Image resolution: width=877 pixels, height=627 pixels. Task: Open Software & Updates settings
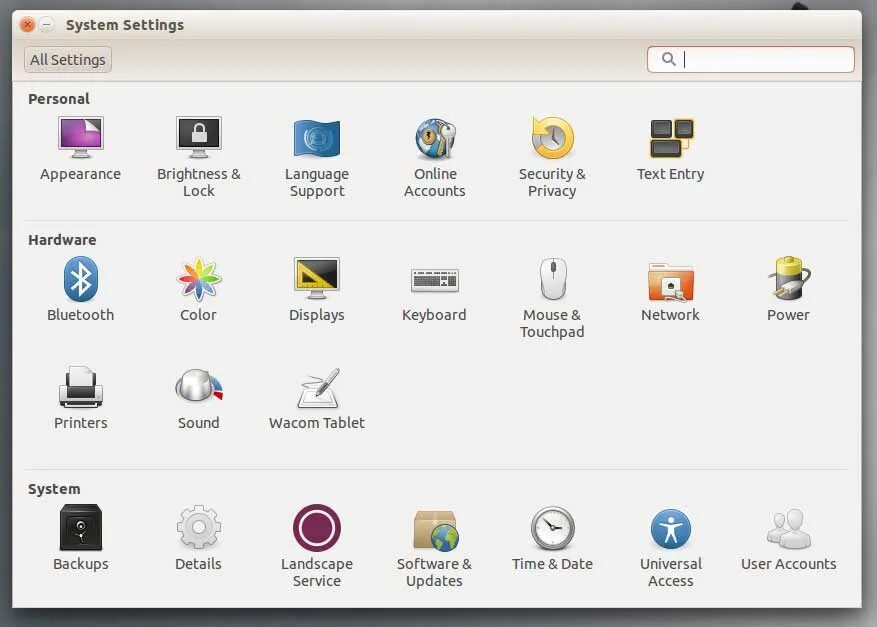(435, 548)
